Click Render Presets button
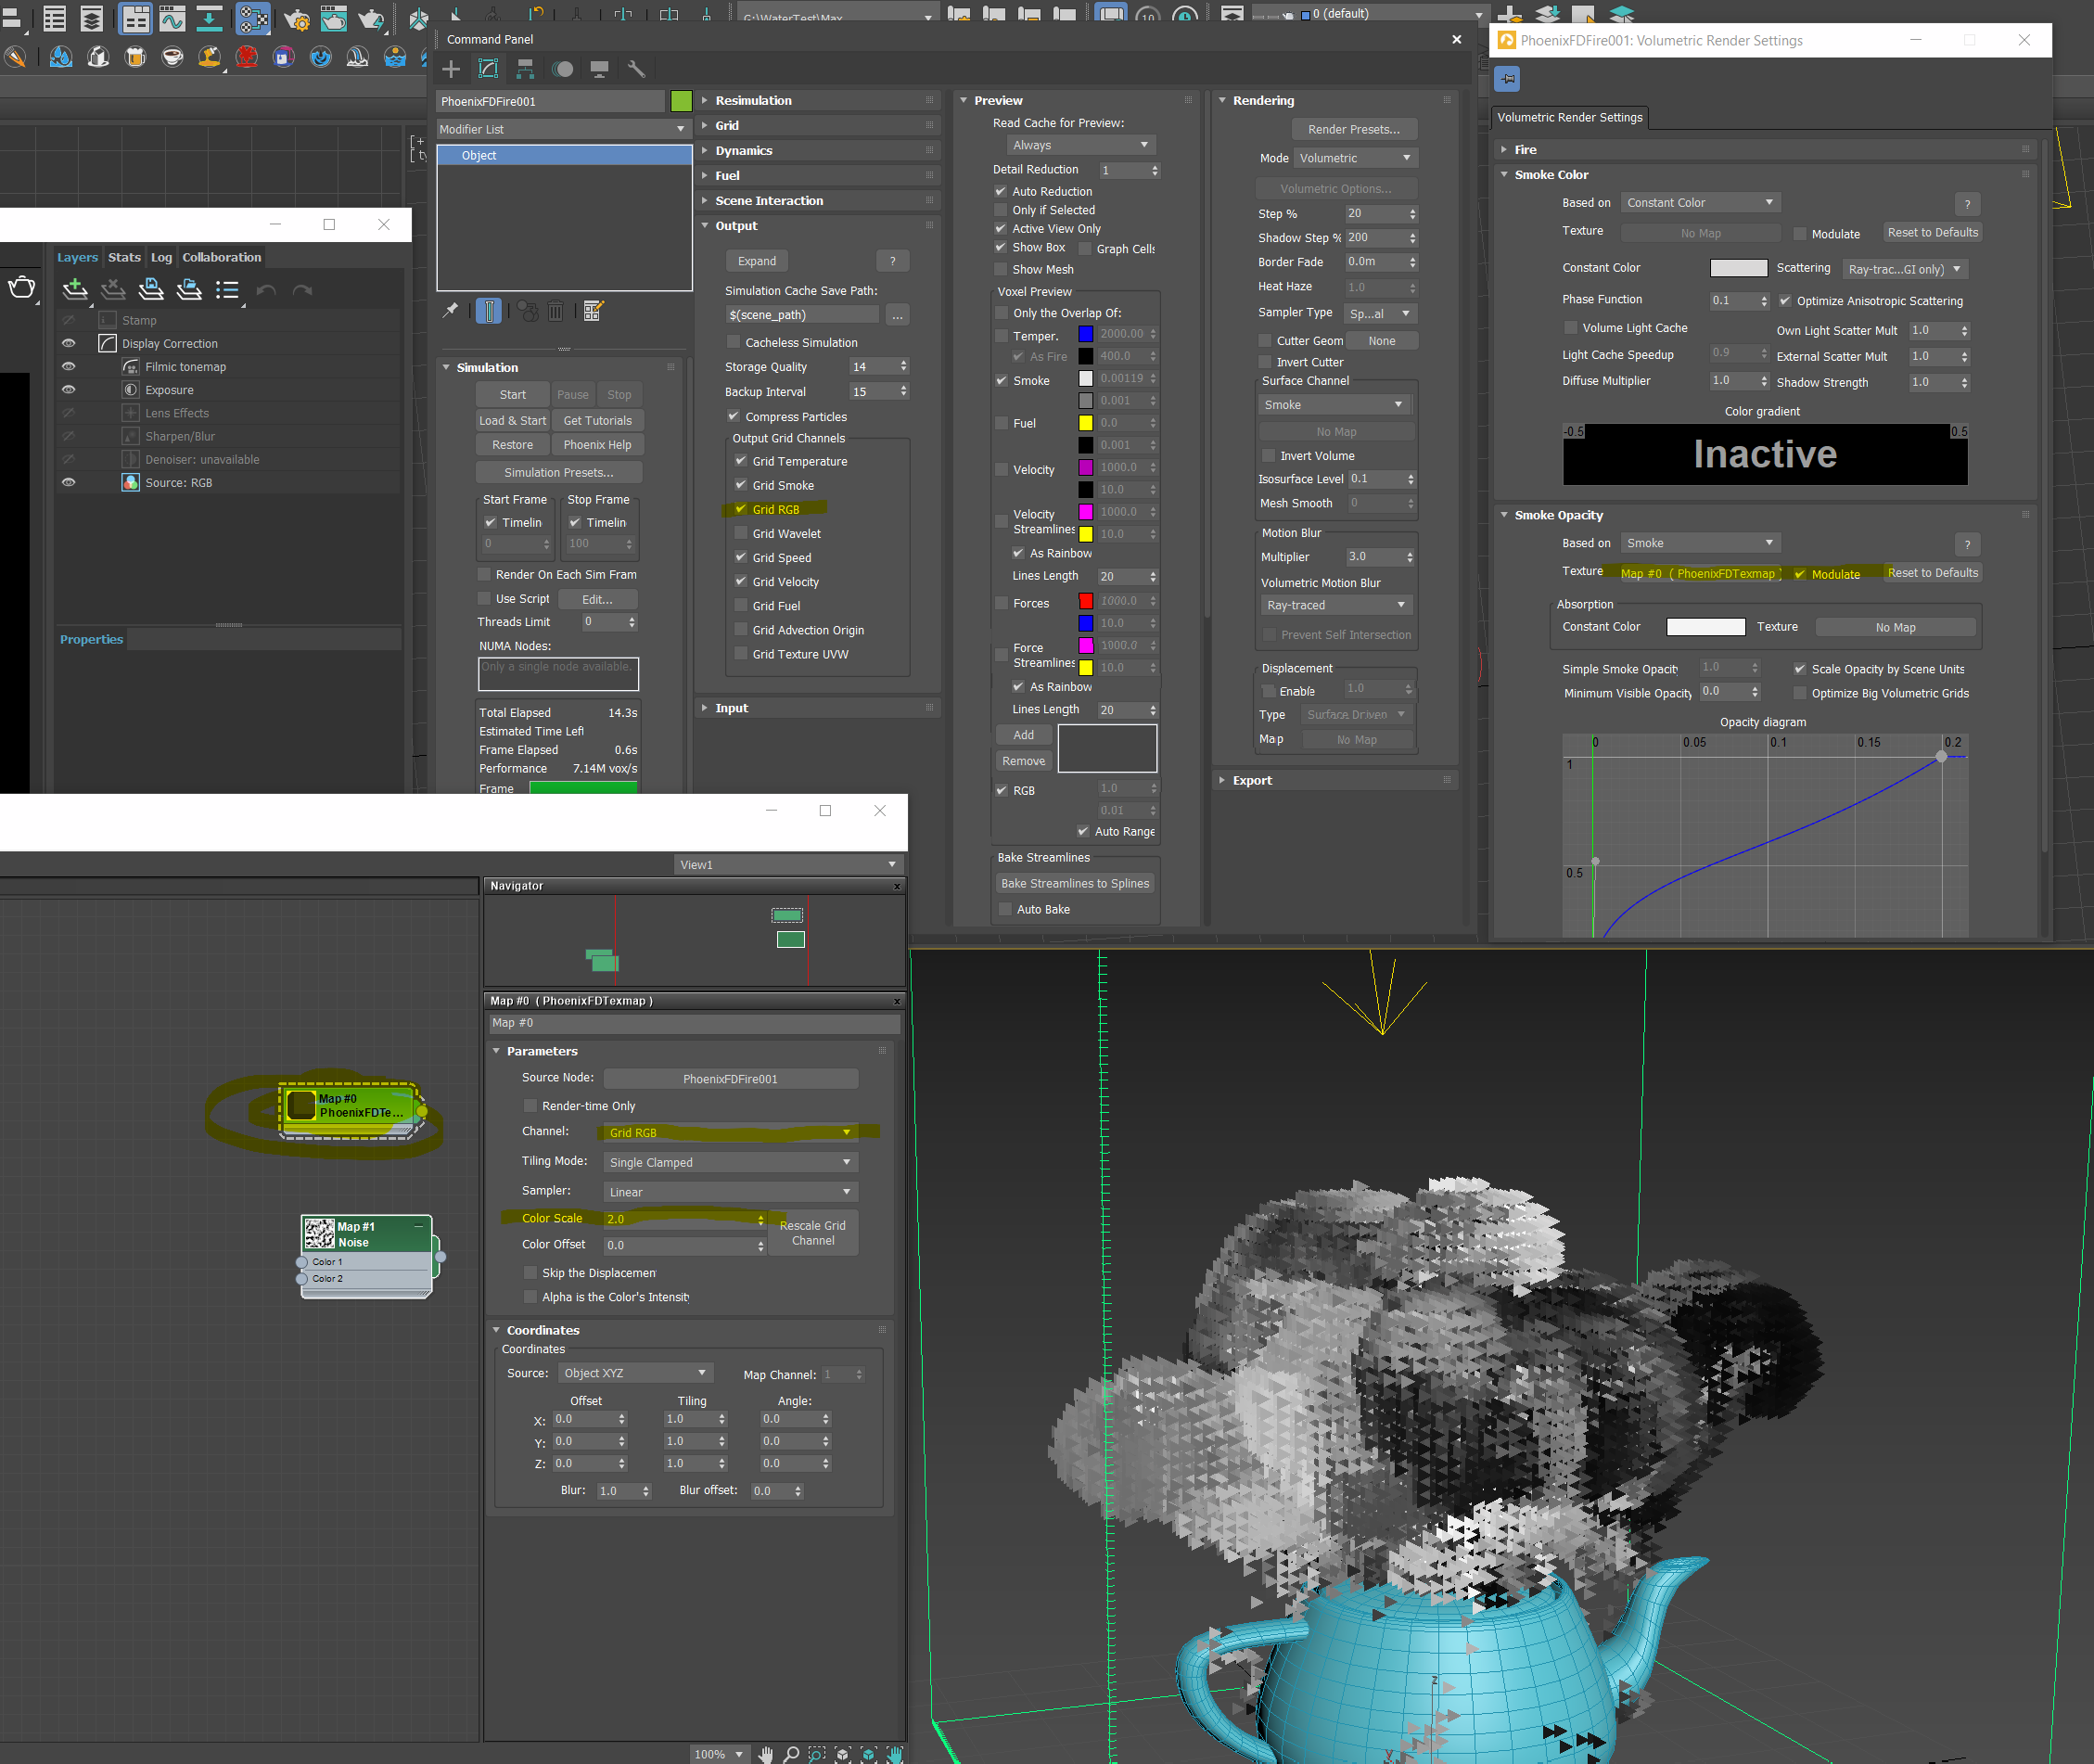Screen dimensions: 2094x1764 coord(1353,129)
